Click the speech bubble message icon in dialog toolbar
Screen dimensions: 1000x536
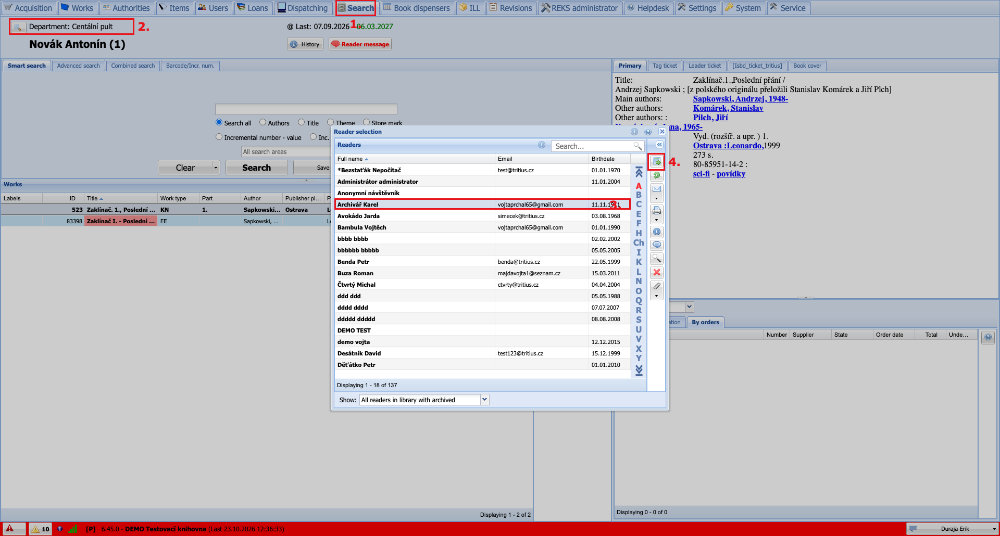point(656,244)
